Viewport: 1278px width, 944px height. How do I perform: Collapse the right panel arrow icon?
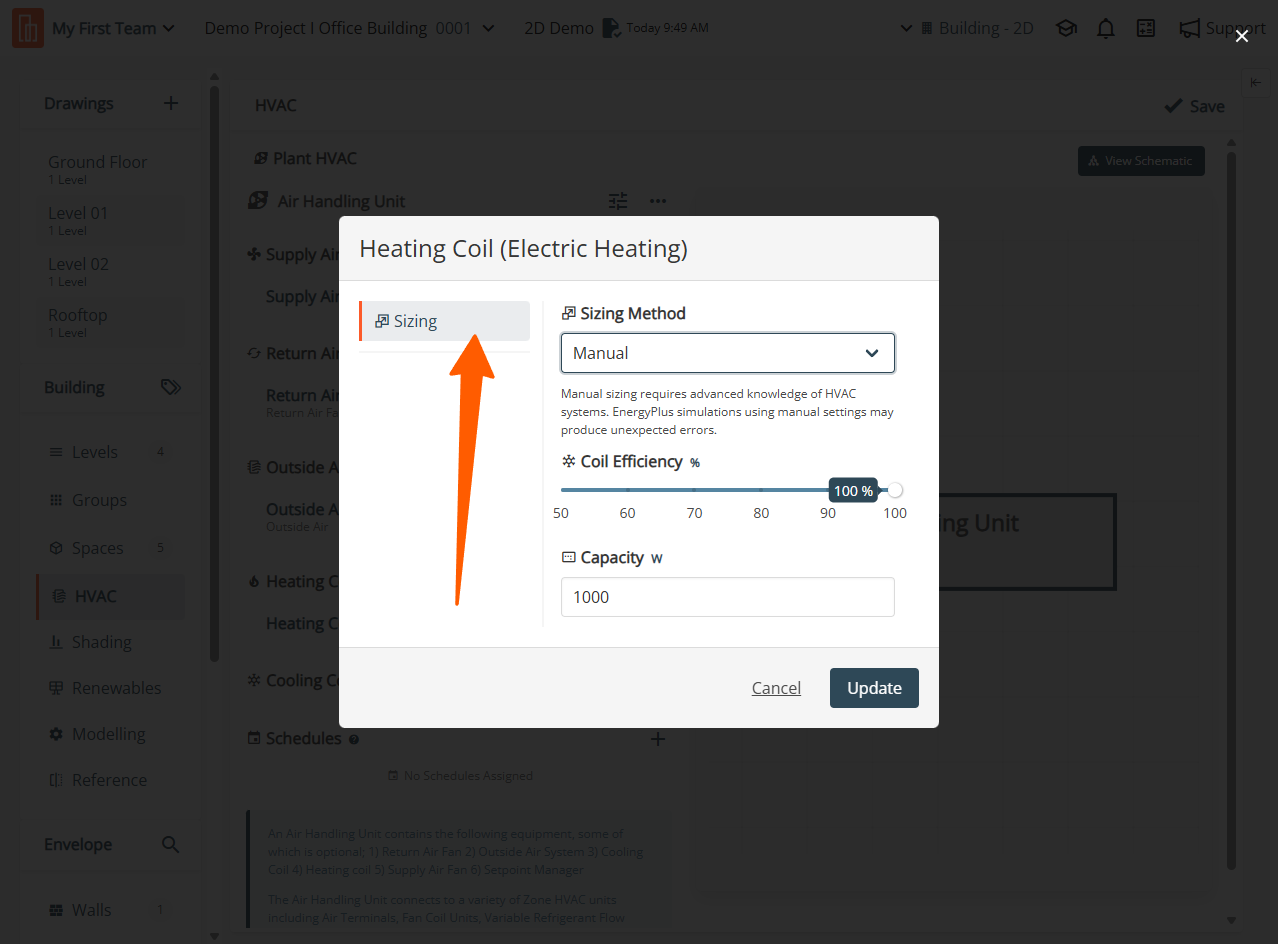coord(1256,83)
